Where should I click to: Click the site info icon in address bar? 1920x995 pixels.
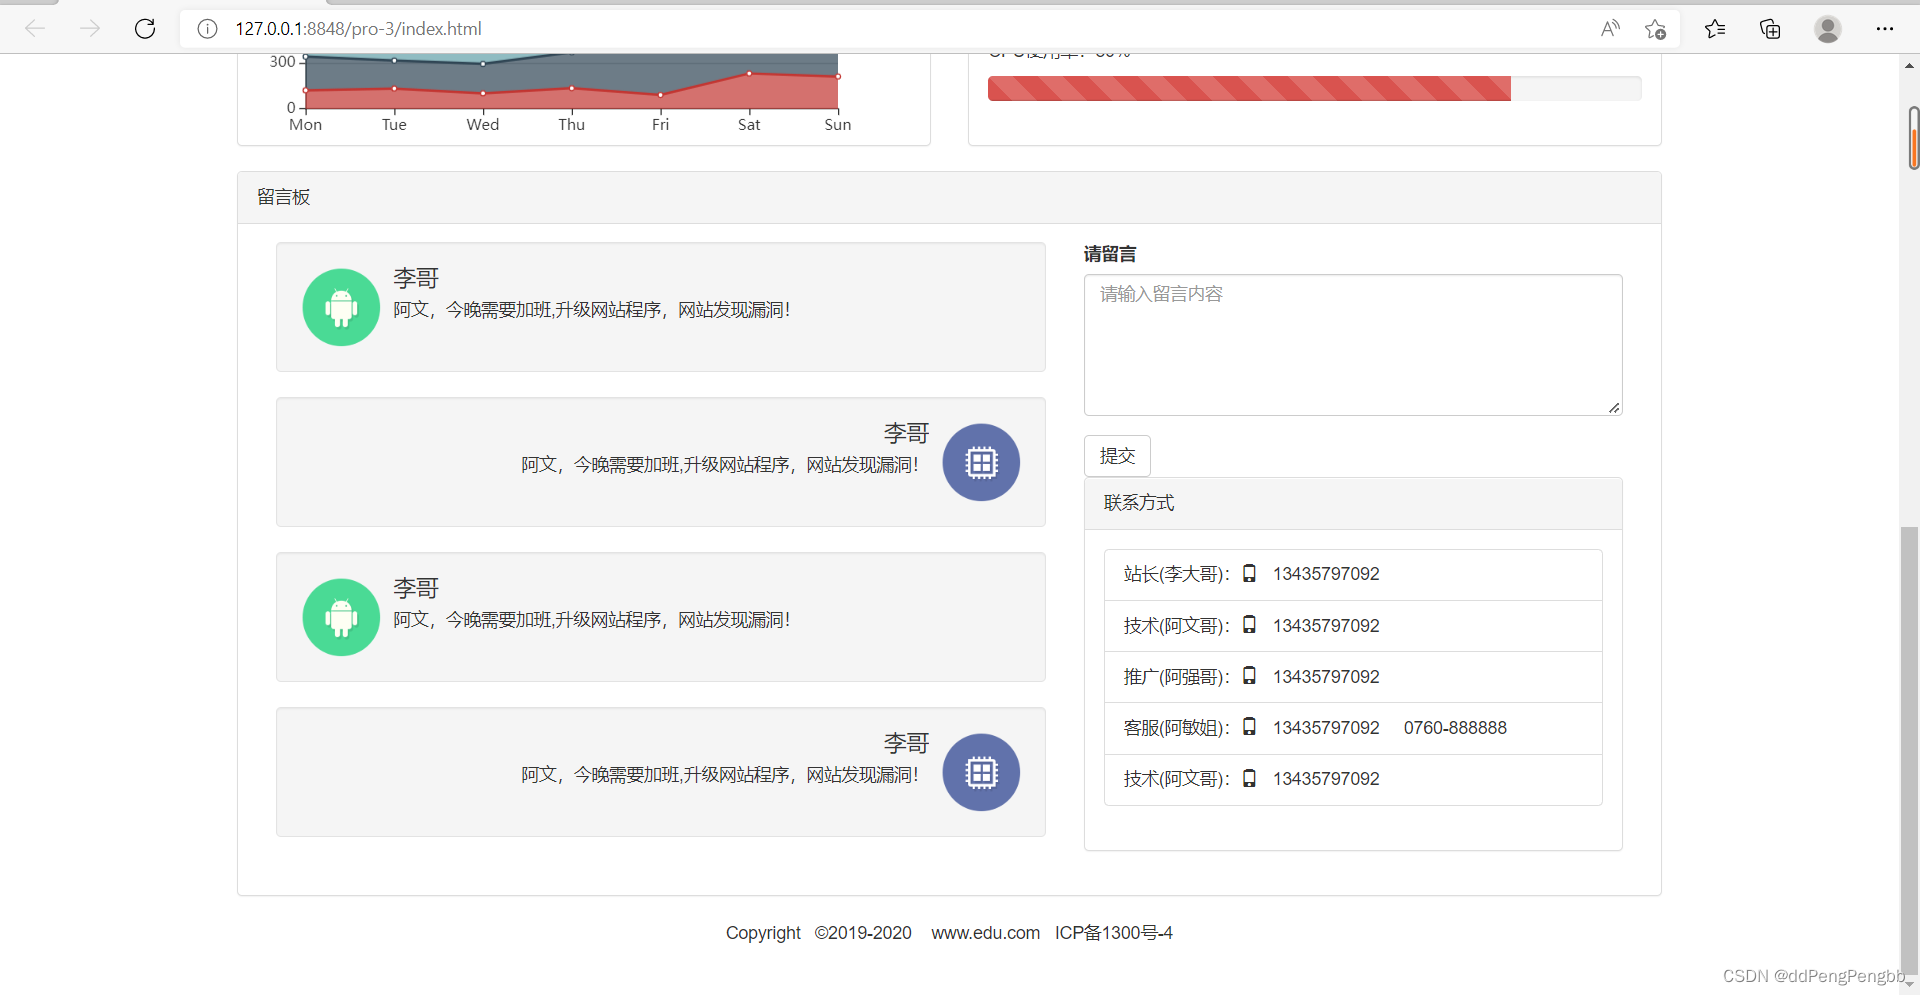(x=207, y=29)
